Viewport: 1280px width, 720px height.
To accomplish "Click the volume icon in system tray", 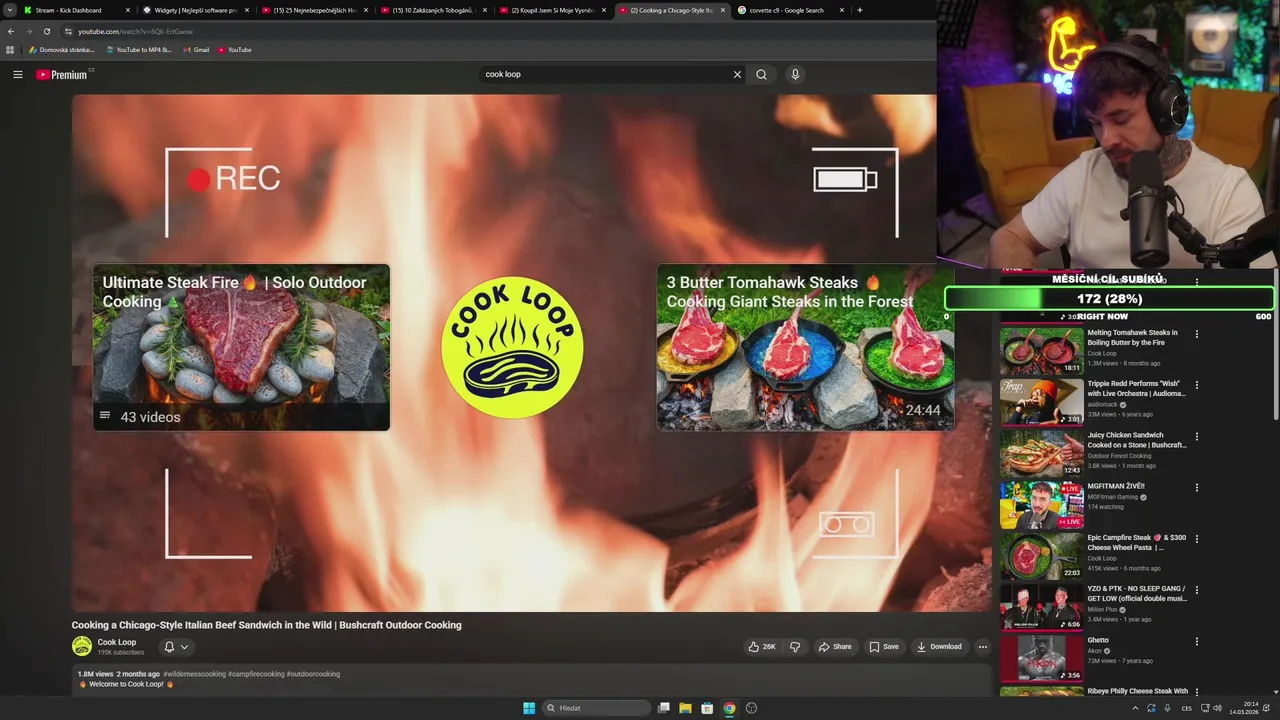I will coord(1217,708).
